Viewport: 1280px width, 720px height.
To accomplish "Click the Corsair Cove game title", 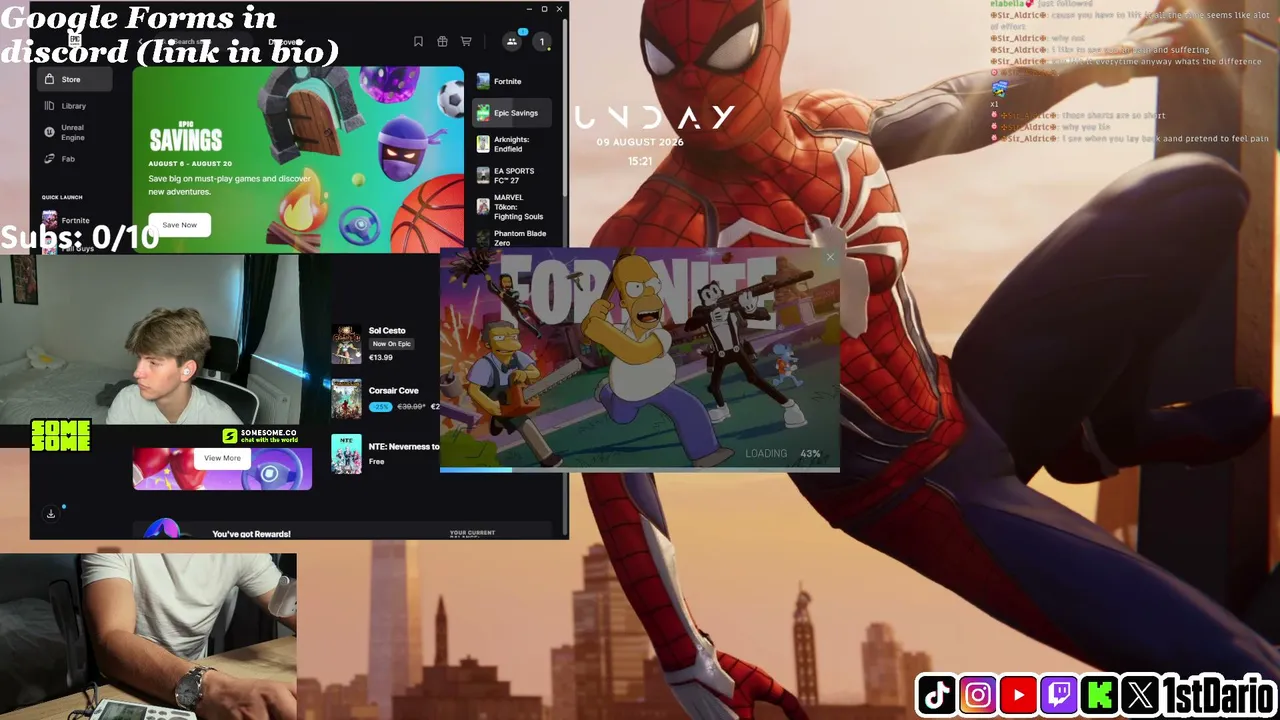I will [393, 391].
